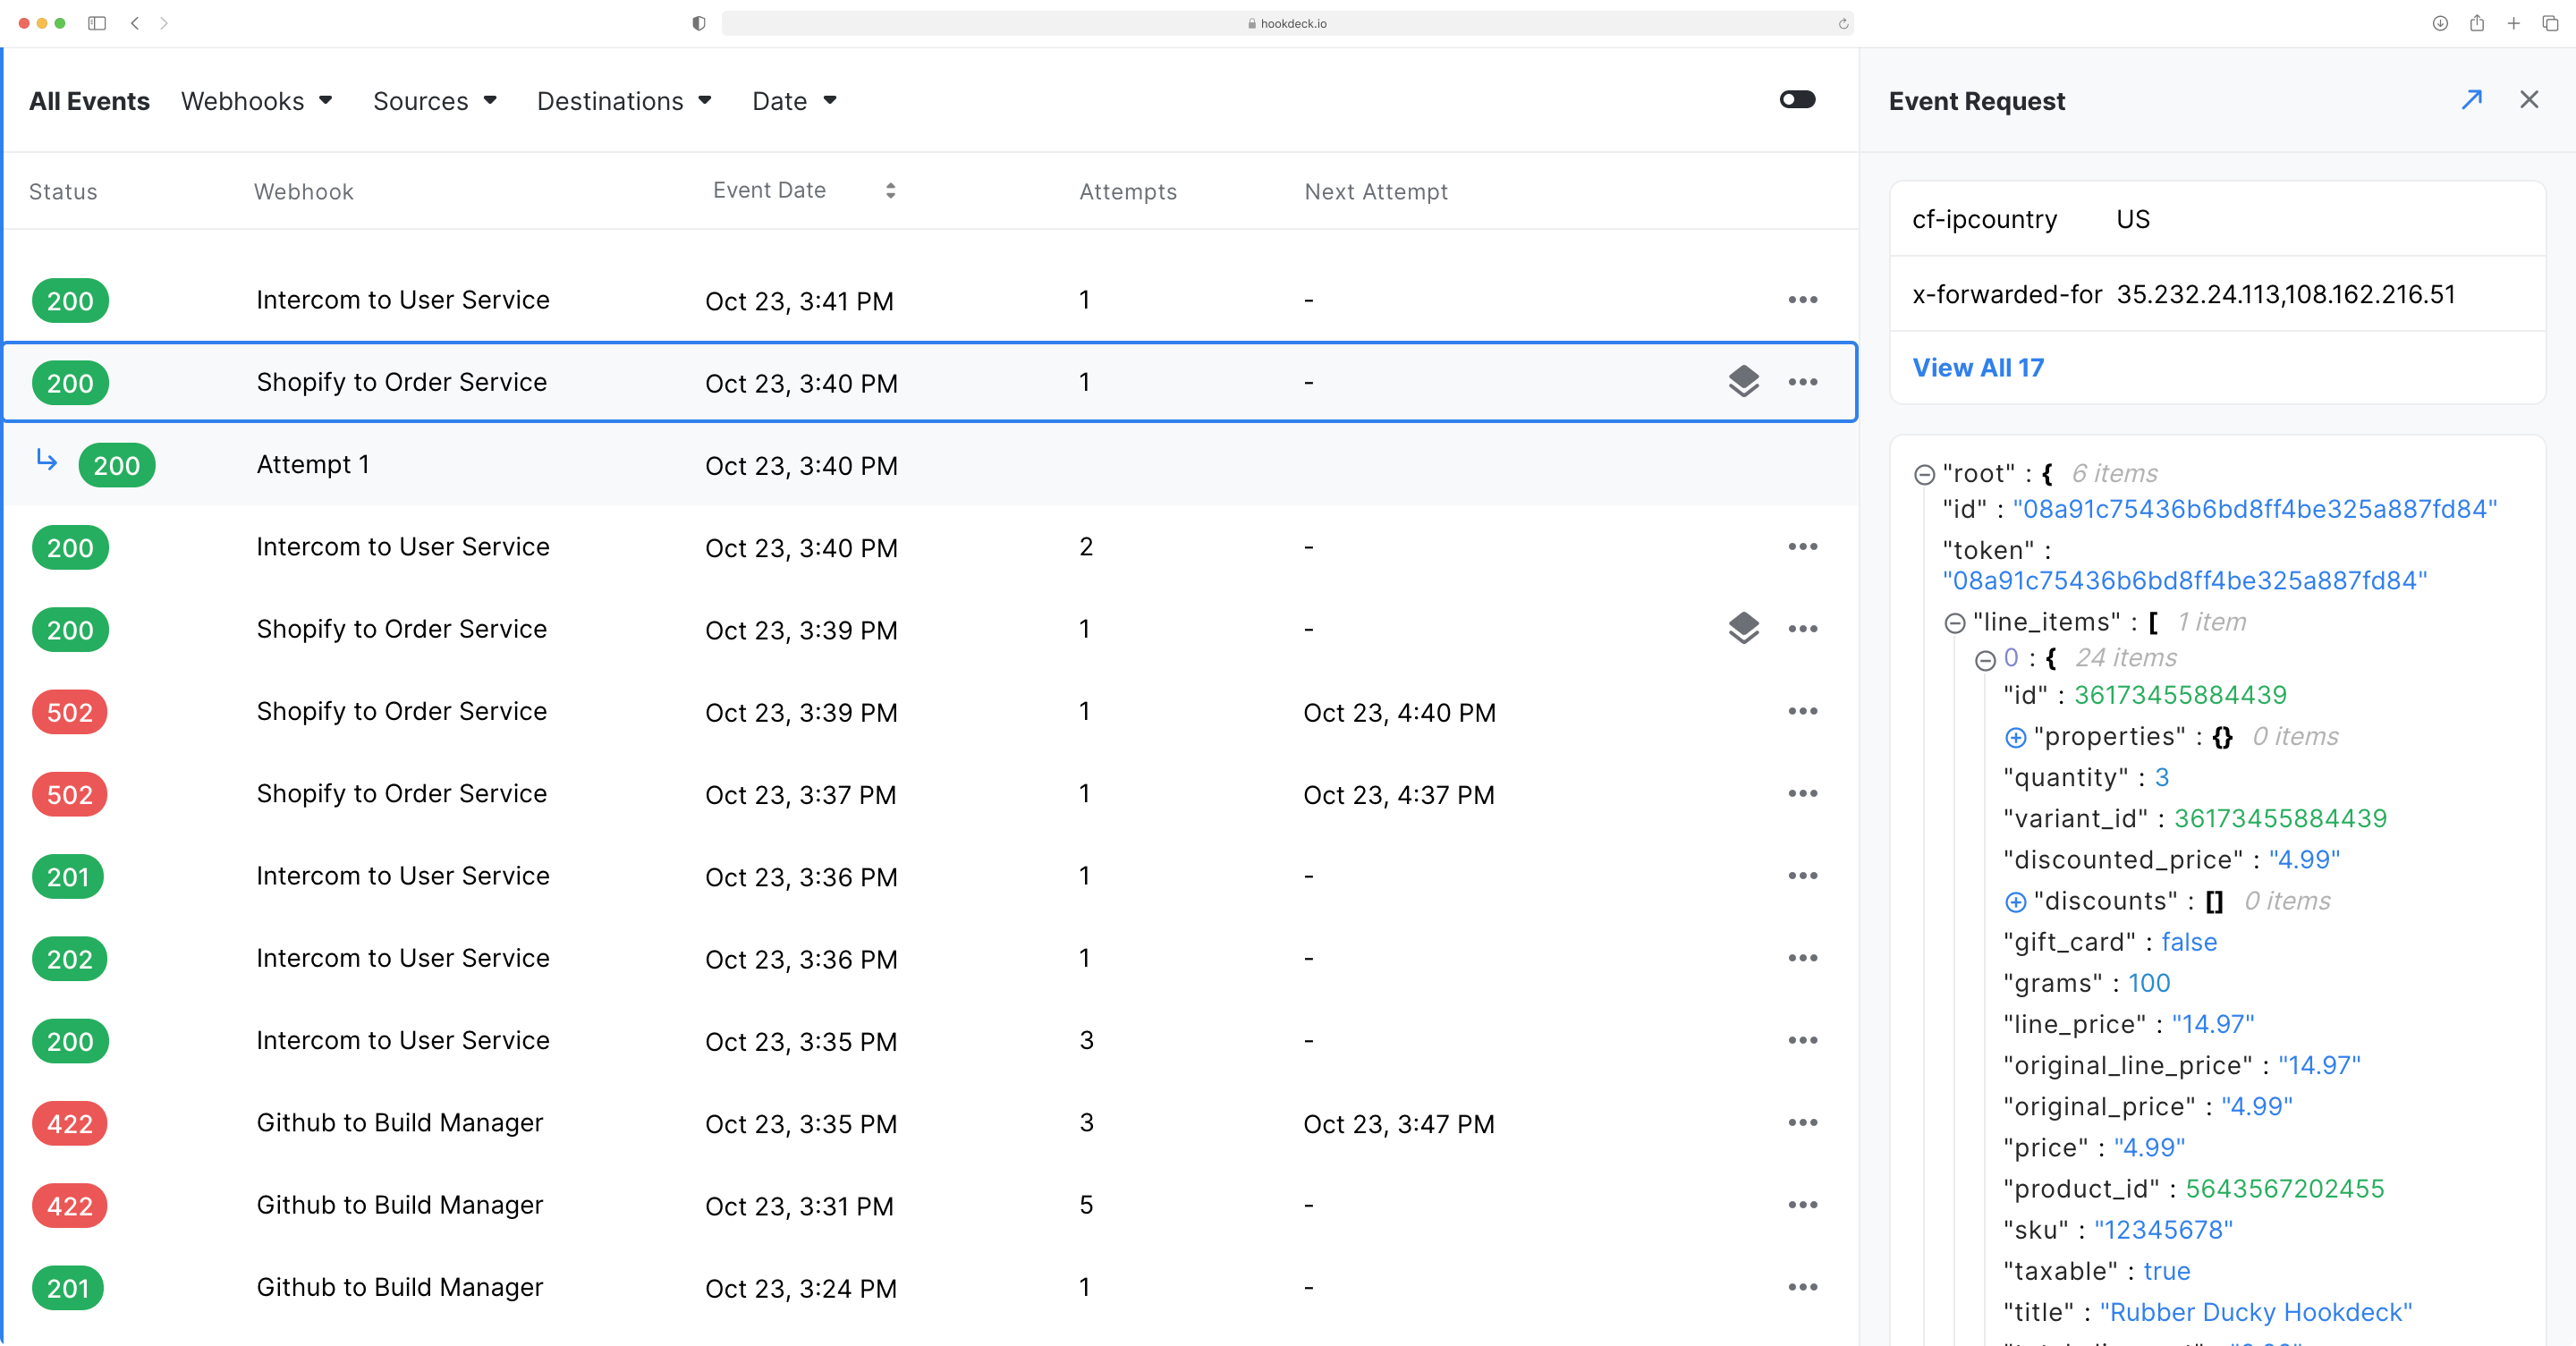The image size is (2576, 1346).
Task: Expand the "properties" JSON object
Action: click(x=2016, y=737)
